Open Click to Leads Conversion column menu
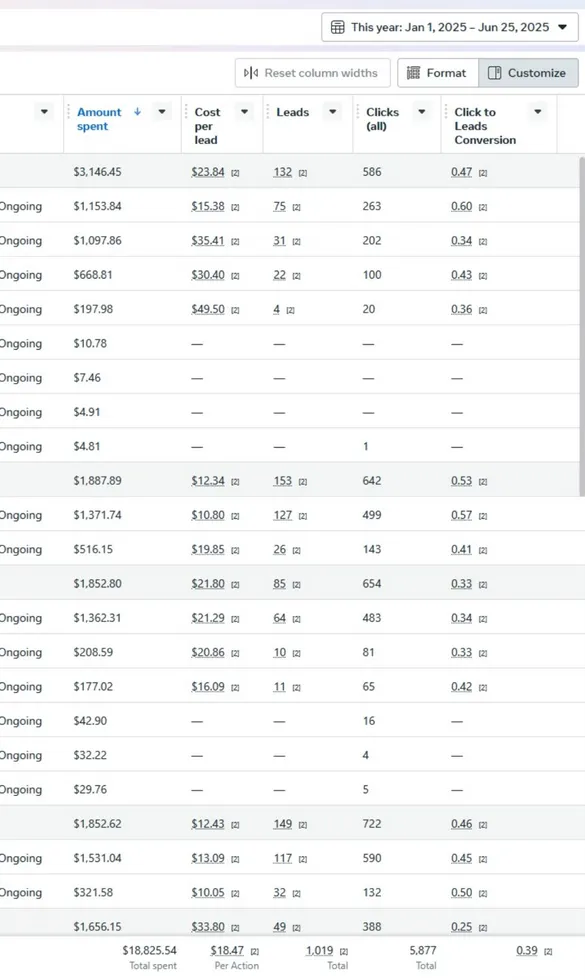 coord(538,112)
